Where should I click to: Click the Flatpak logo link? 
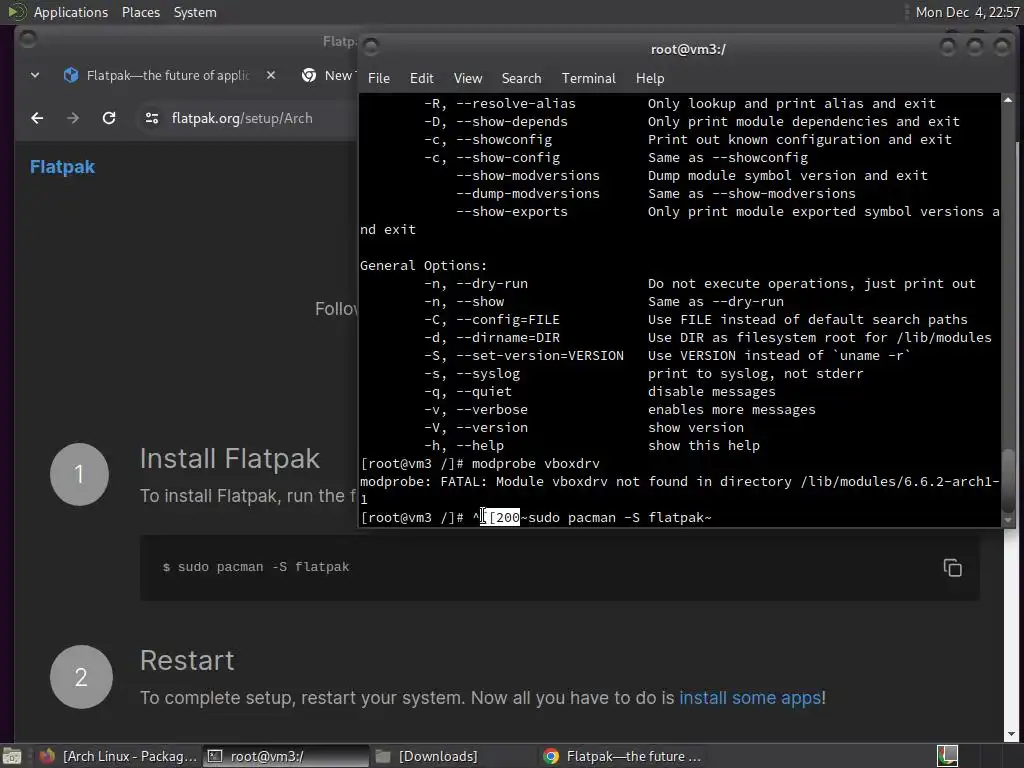tap(63, 167)
